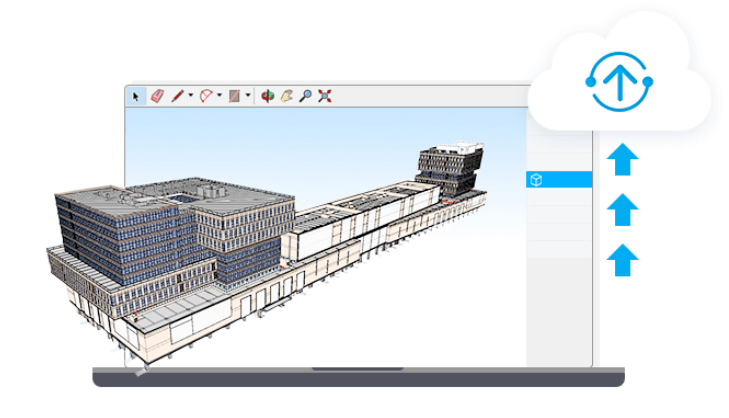Click the Zoom Extents tool
Viewport: 729px width, 418px height.
pyautogui.click(x=325, y=96)
